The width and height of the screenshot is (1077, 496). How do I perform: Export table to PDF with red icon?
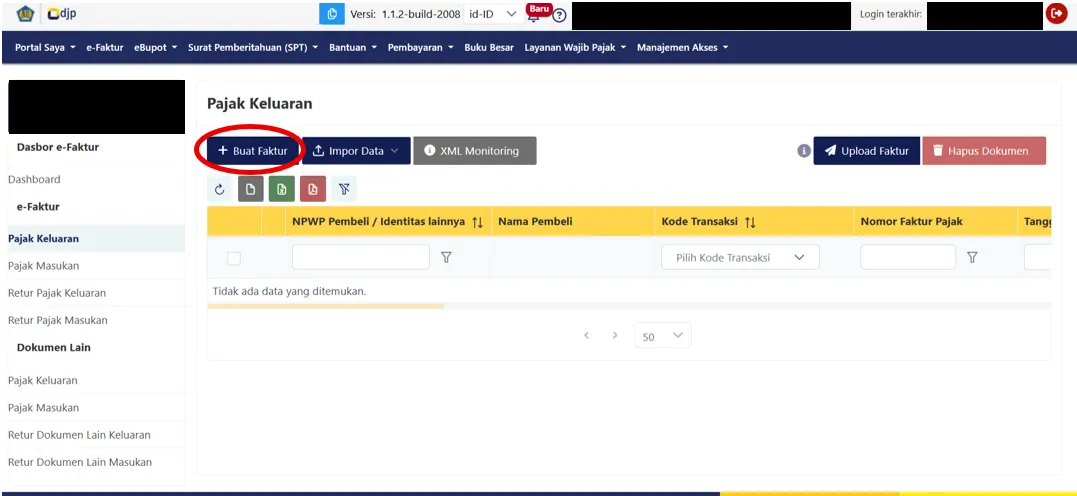click(312, 189)
